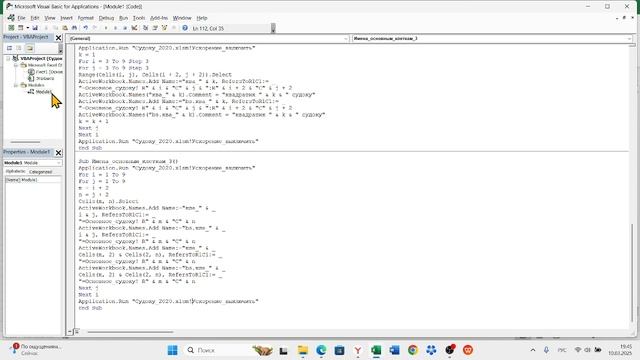This screenshot has height=360, width=640.
Task: Open the Insert object dropdown arrow
Action: [27, 28]
